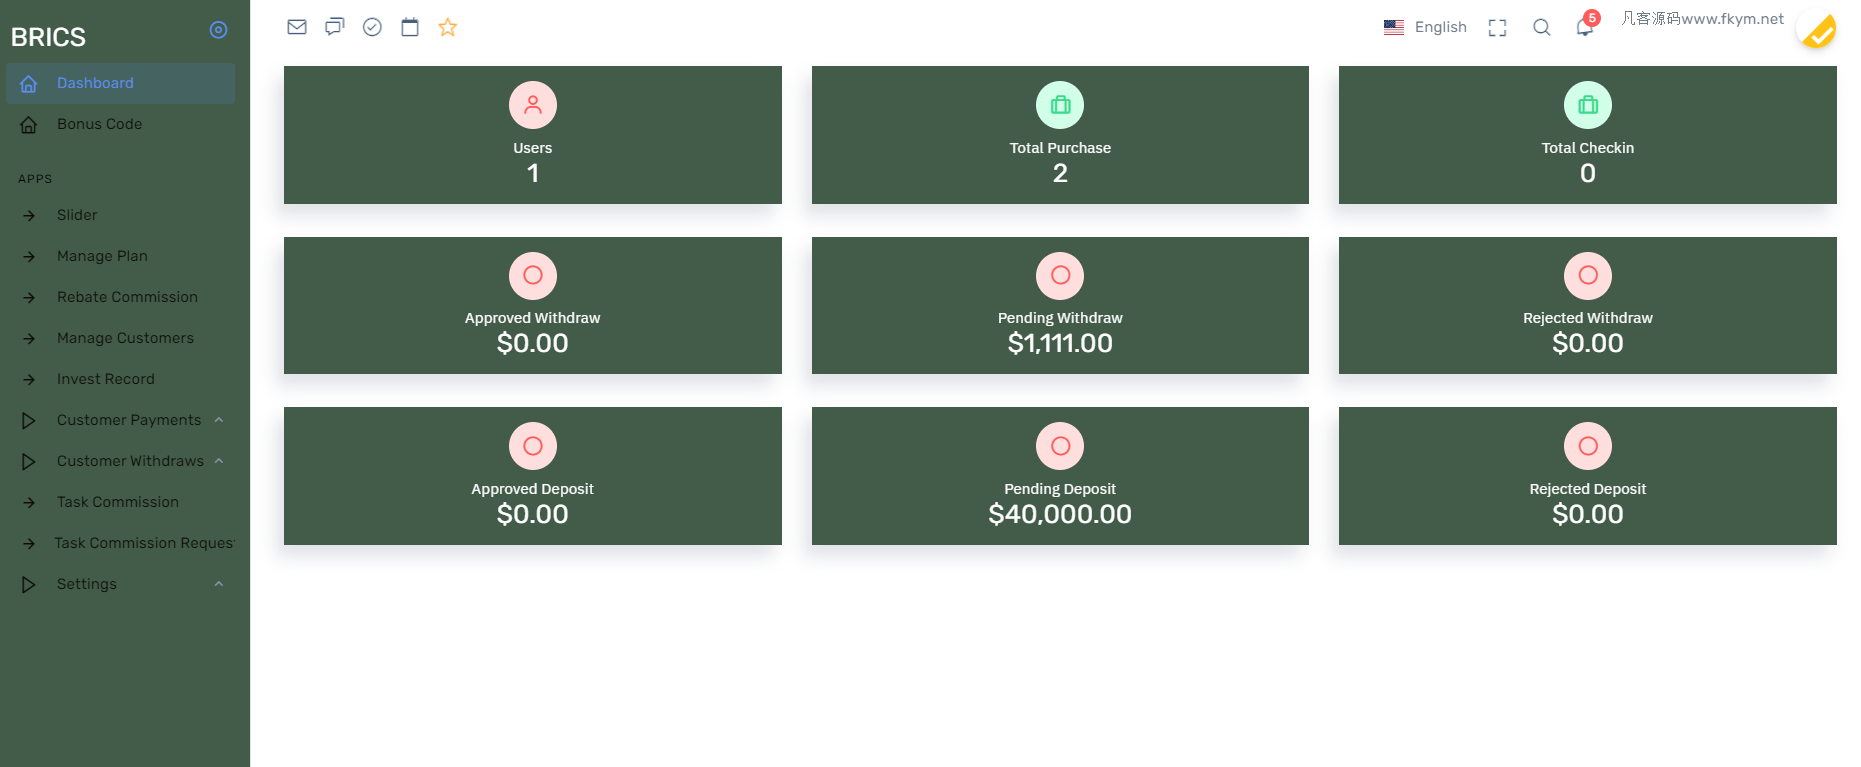Toggle the sidebar collapse radio icon

click(x=218, y=30)
